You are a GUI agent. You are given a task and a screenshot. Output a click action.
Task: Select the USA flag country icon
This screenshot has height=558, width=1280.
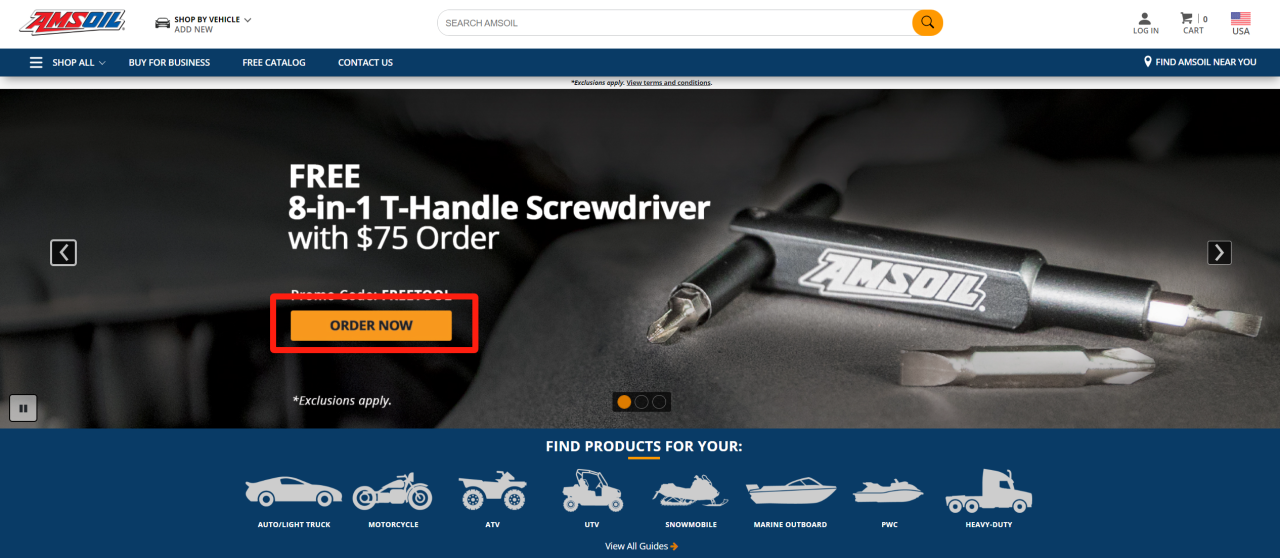tap(1241, 18)
